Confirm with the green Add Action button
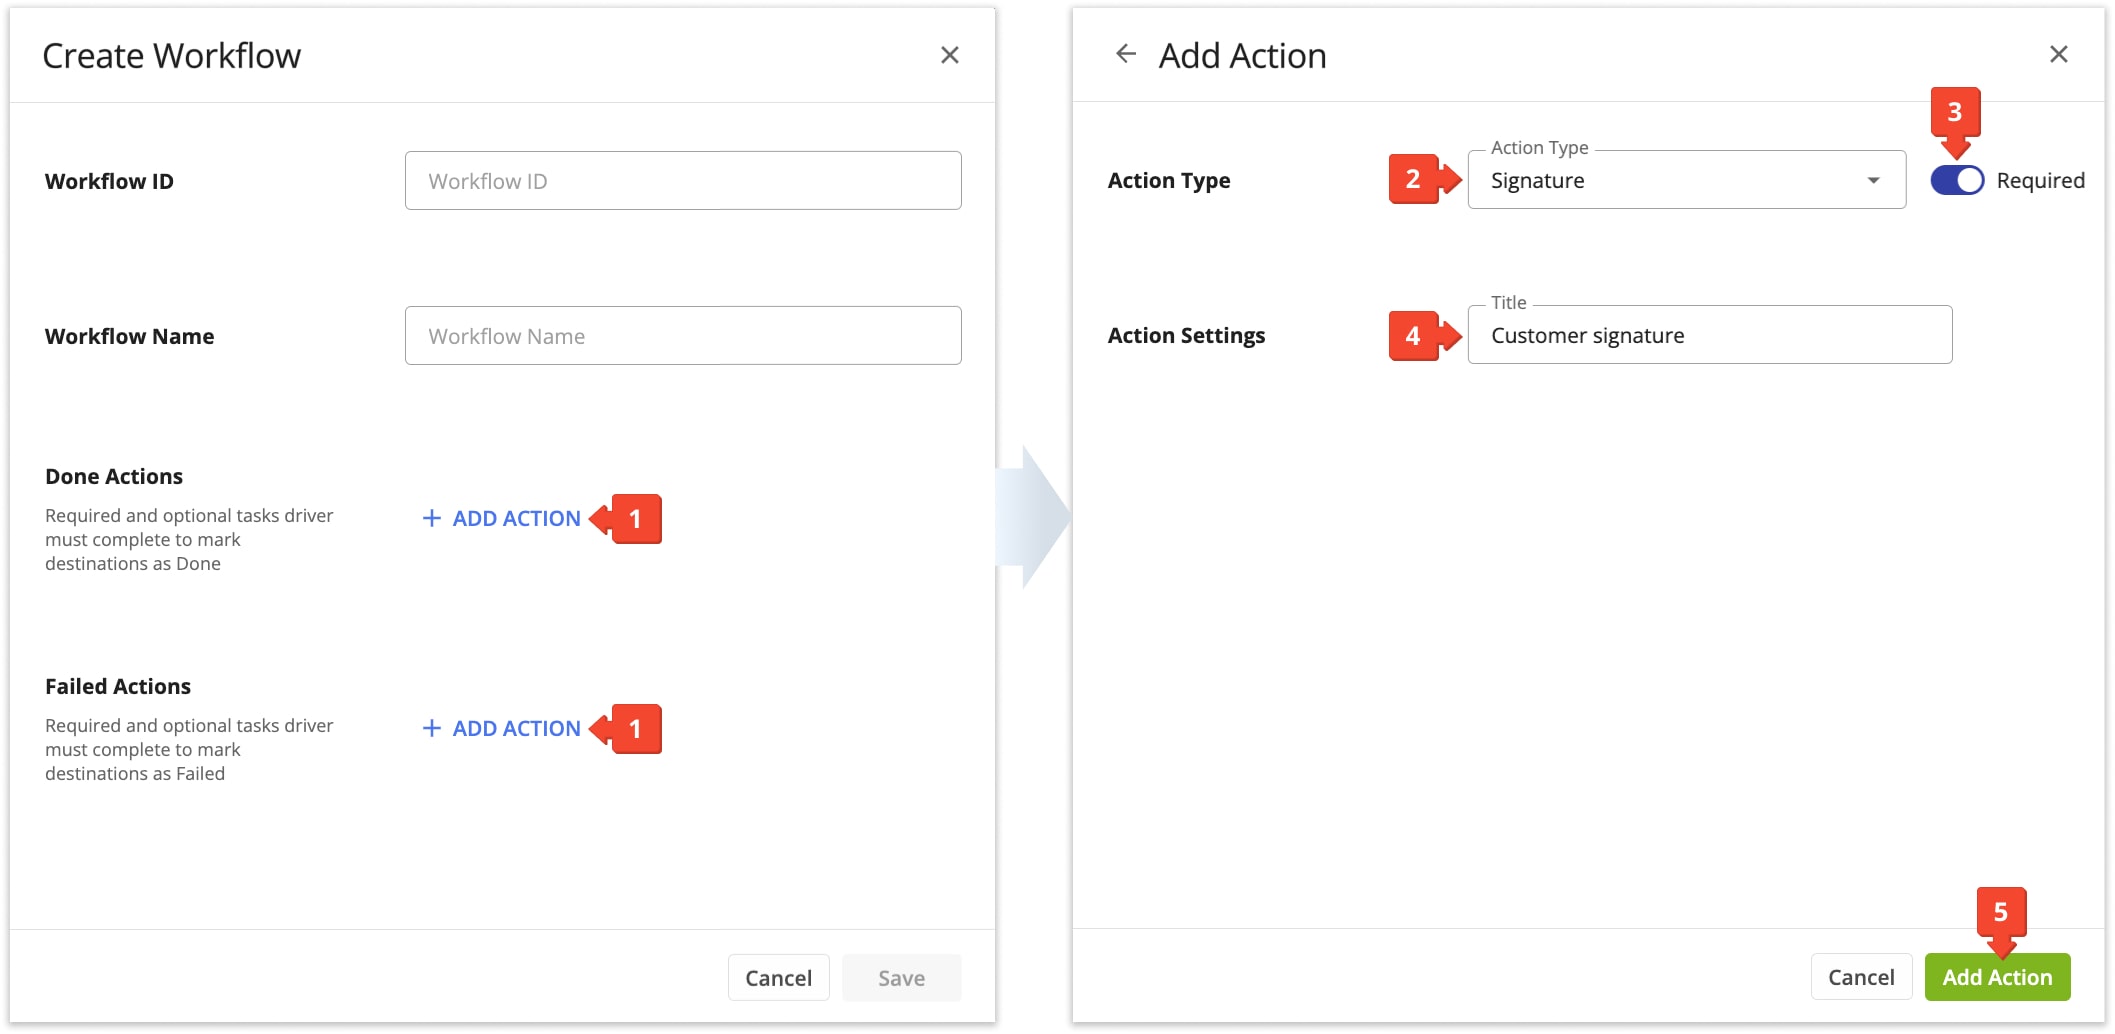 (x=1997, y=977)
